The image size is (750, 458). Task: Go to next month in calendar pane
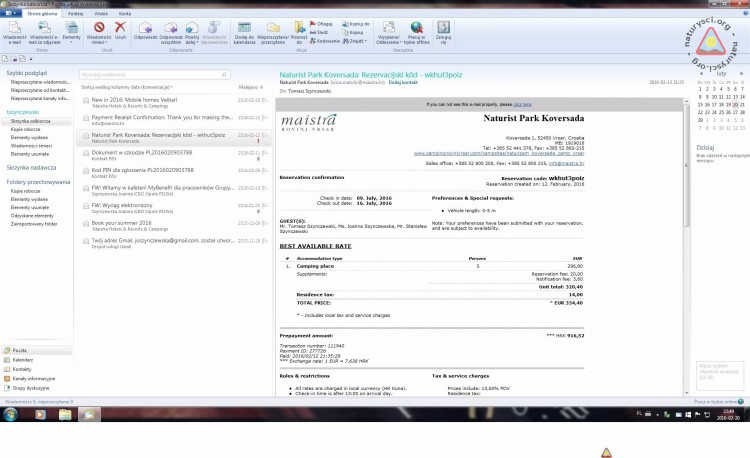tap(741, 74)
